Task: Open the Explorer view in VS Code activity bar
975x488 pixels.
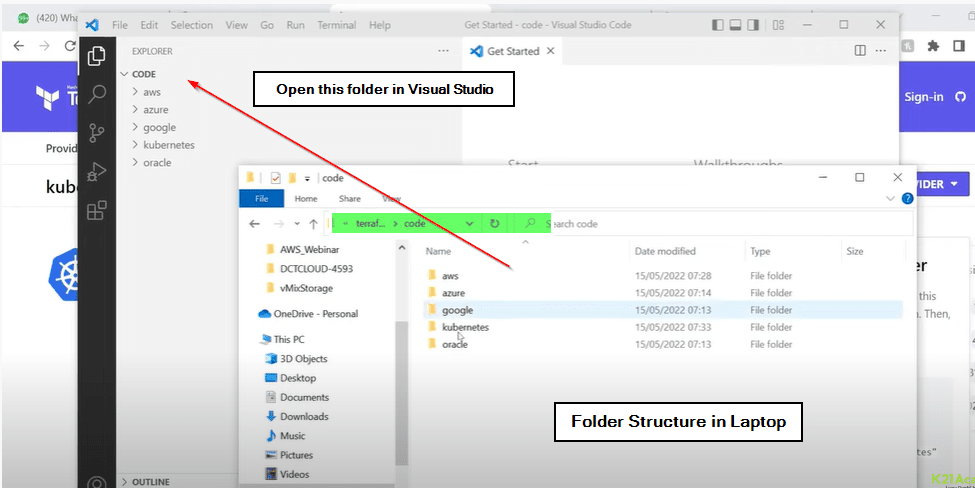Action: (x=96, y=56)
